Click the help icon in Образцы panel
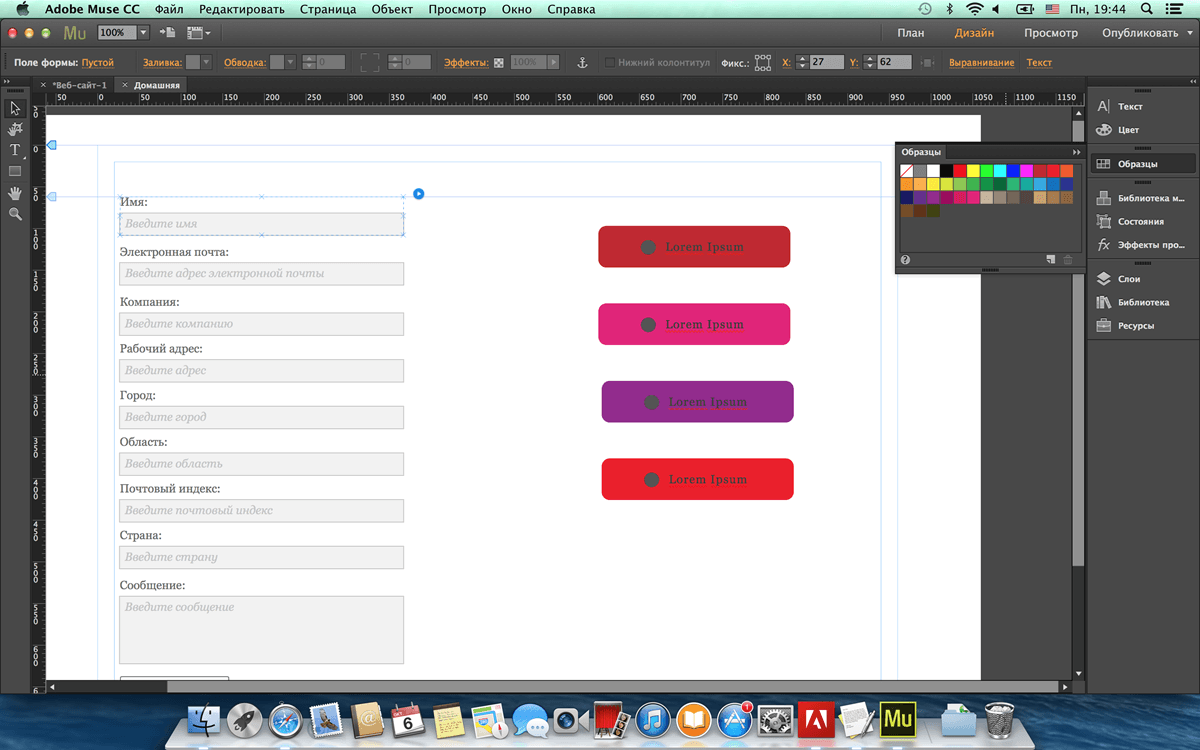This screenshot has height=750, width=1200. pyautogui.click(x=905, y=260)
